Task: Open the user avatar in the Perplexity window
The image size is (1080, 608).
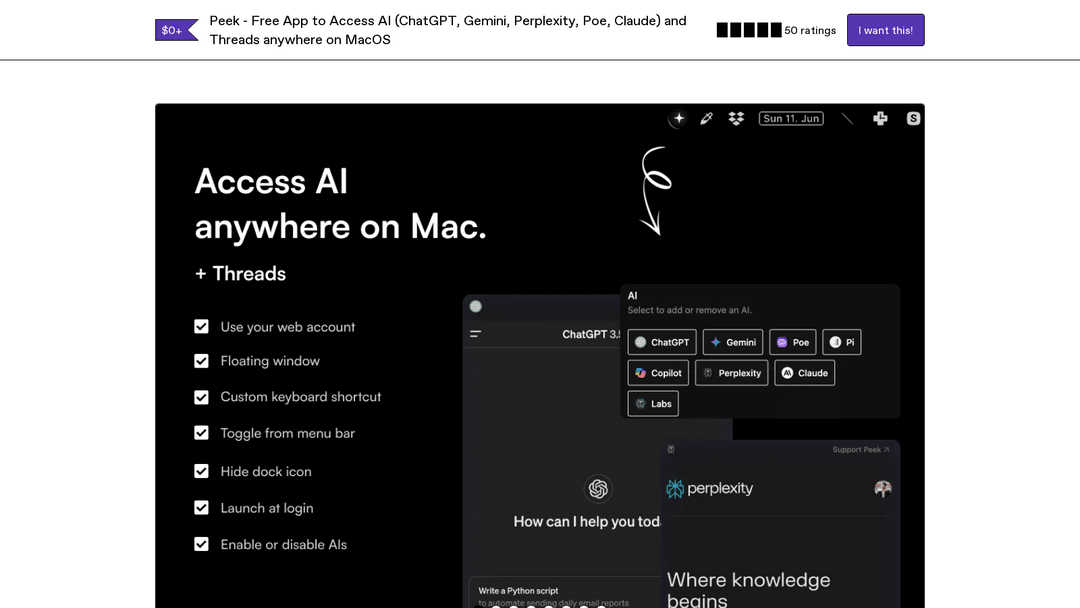Action: tap(883, 489)
